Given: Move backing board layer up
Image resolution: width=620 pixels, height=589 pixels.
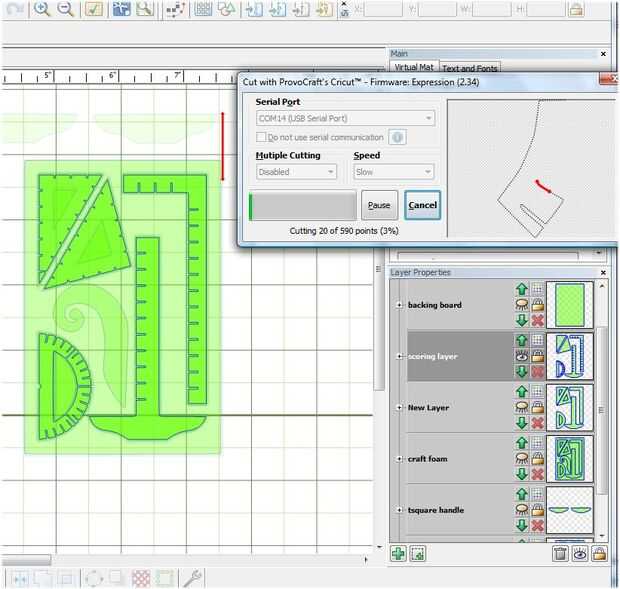Looking at the screenshot, I should (x=522, y=289).
